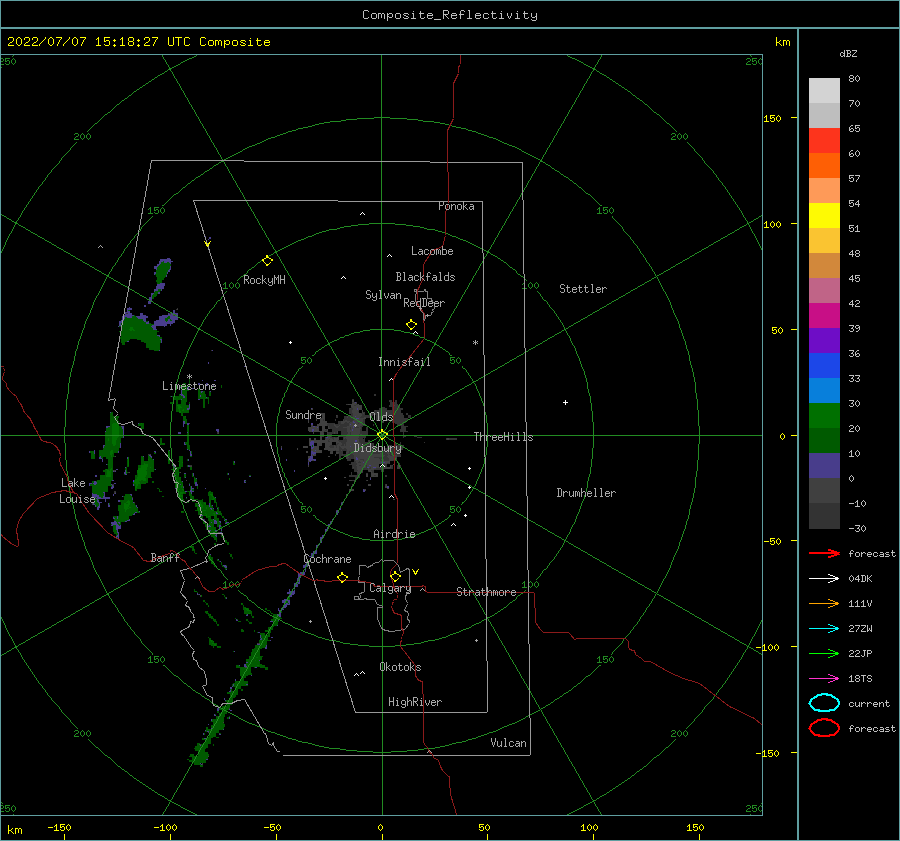Click the red forecast arrow legend icon
The width and height of the screenshot is (900, 841).
coord(824,553)
